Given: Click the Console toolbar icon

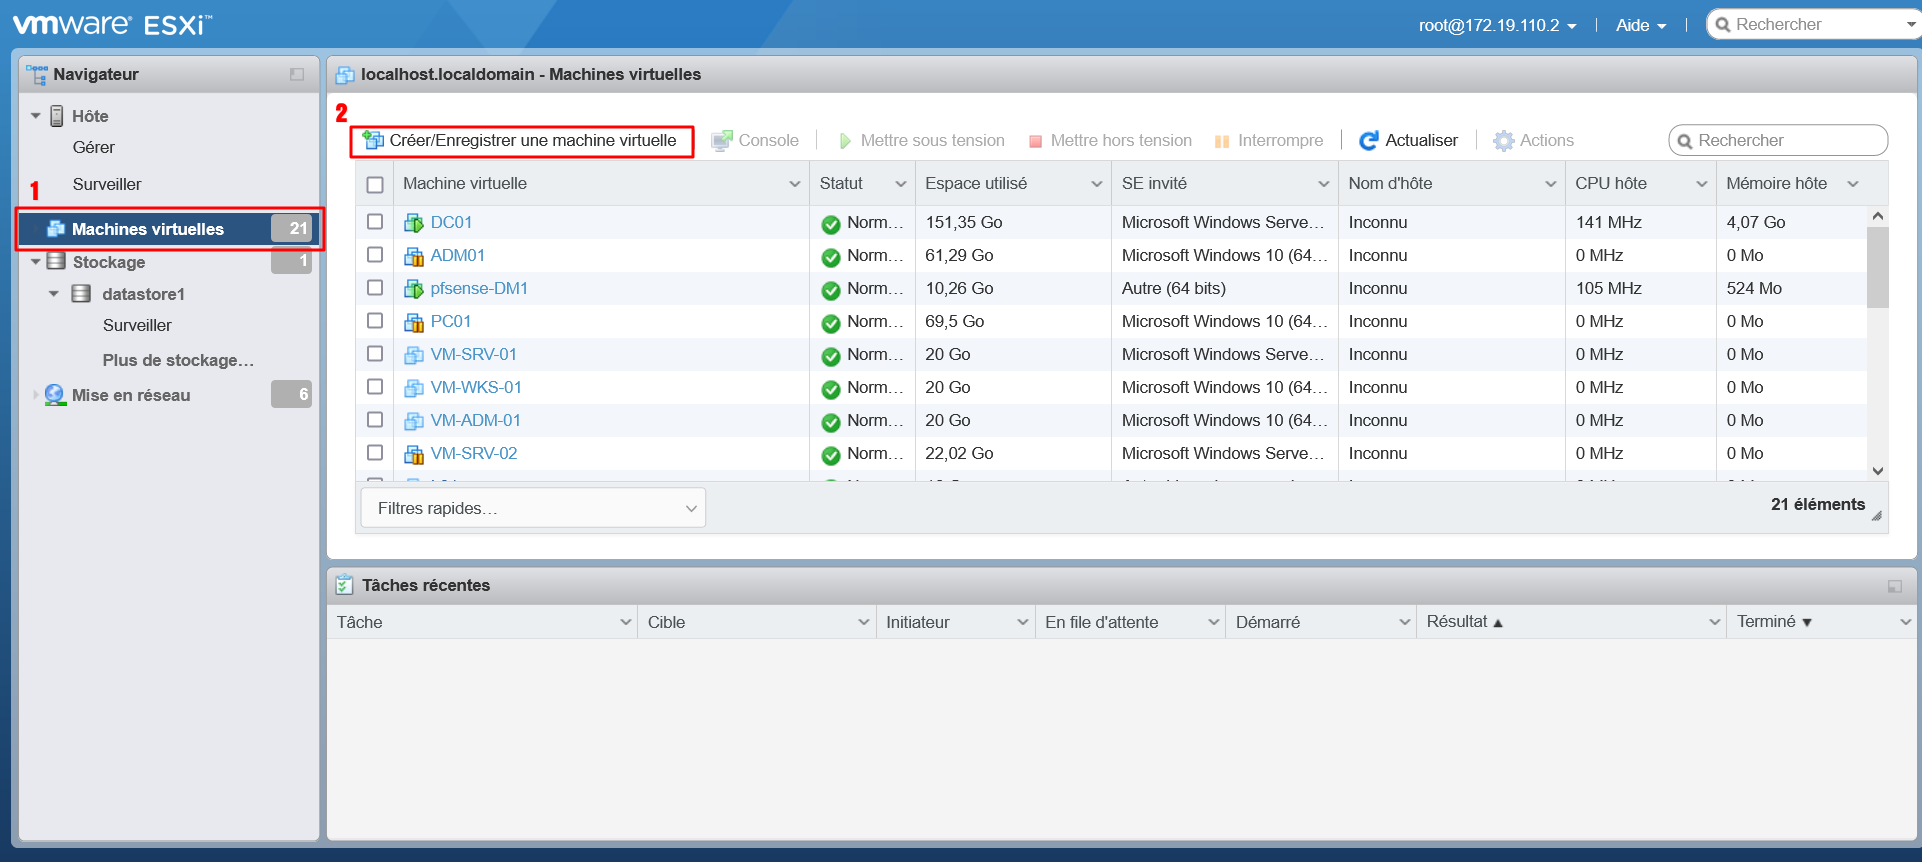Looking at the screenshot, I should [x=721, y=141].
